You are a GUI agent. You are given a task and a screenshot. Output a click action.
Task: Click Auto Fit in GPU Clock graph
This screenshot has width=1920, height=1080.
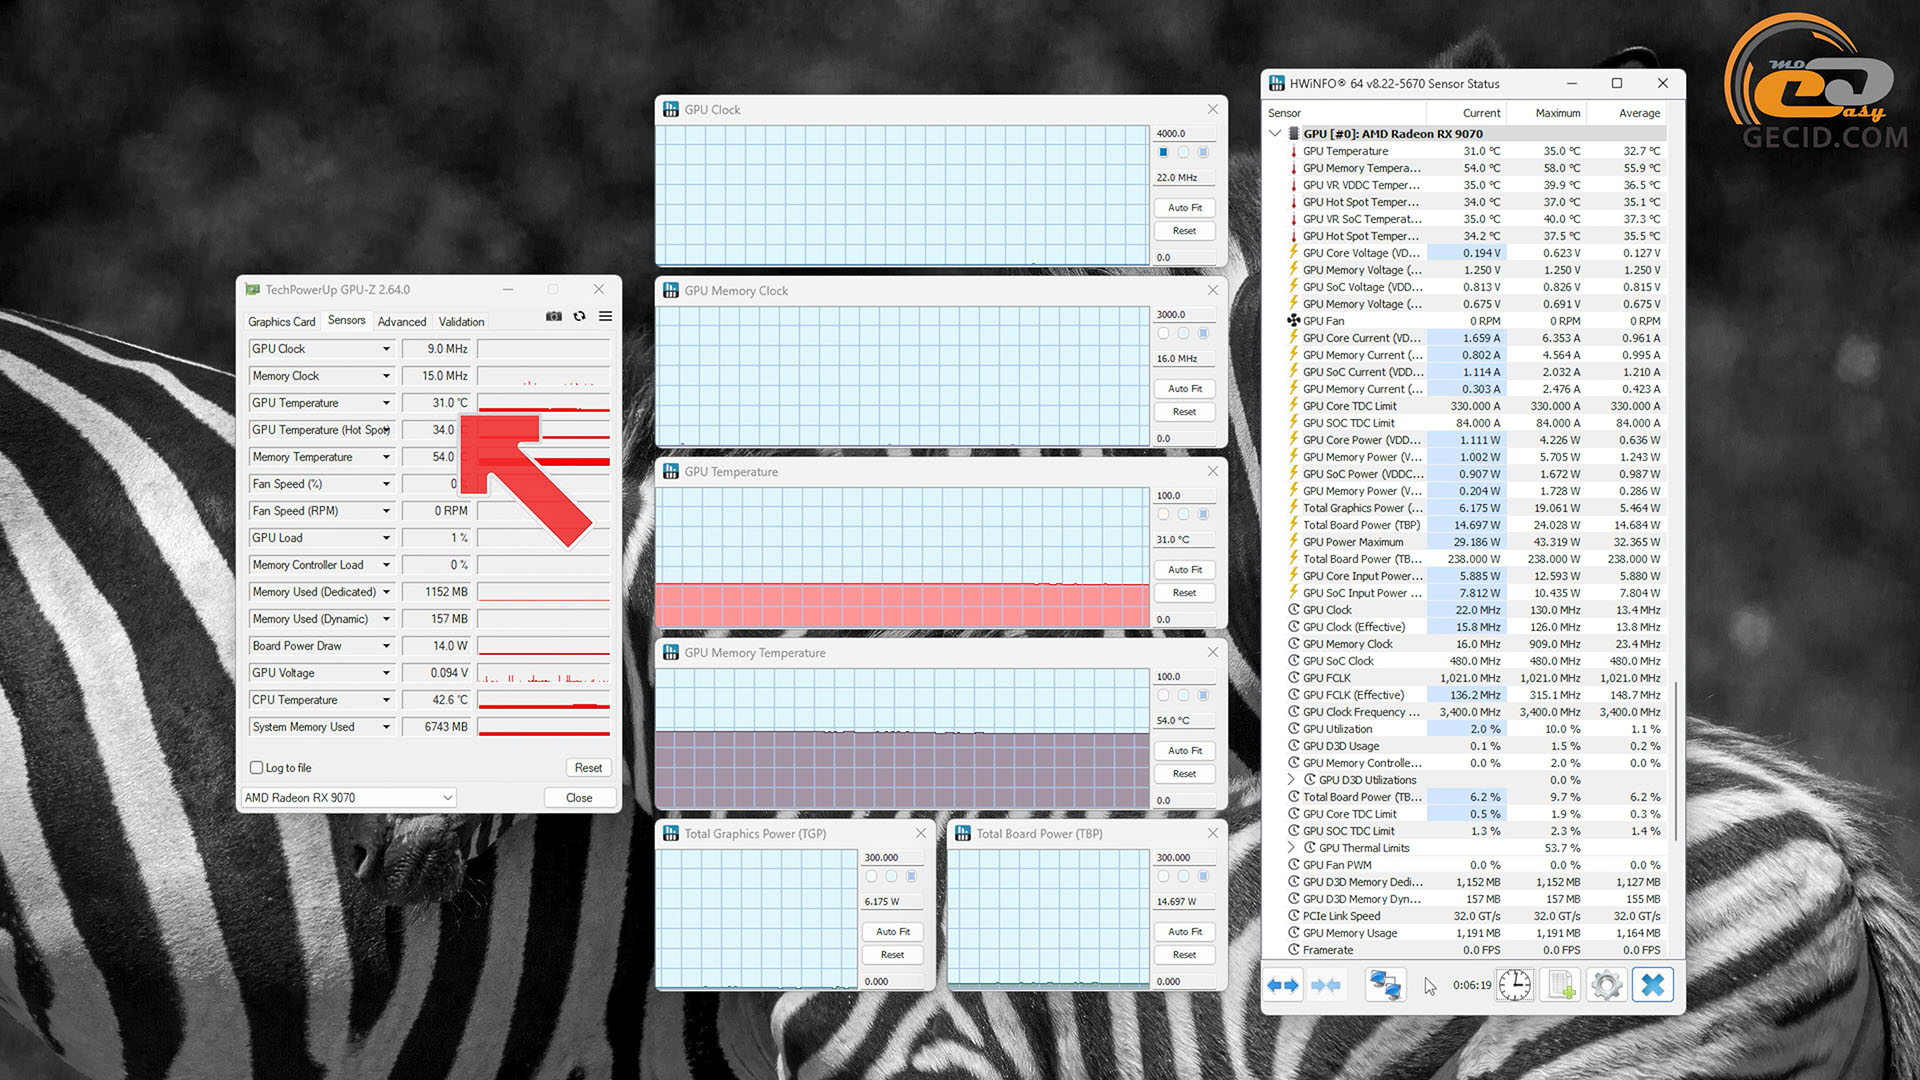tap(1185, 208)
